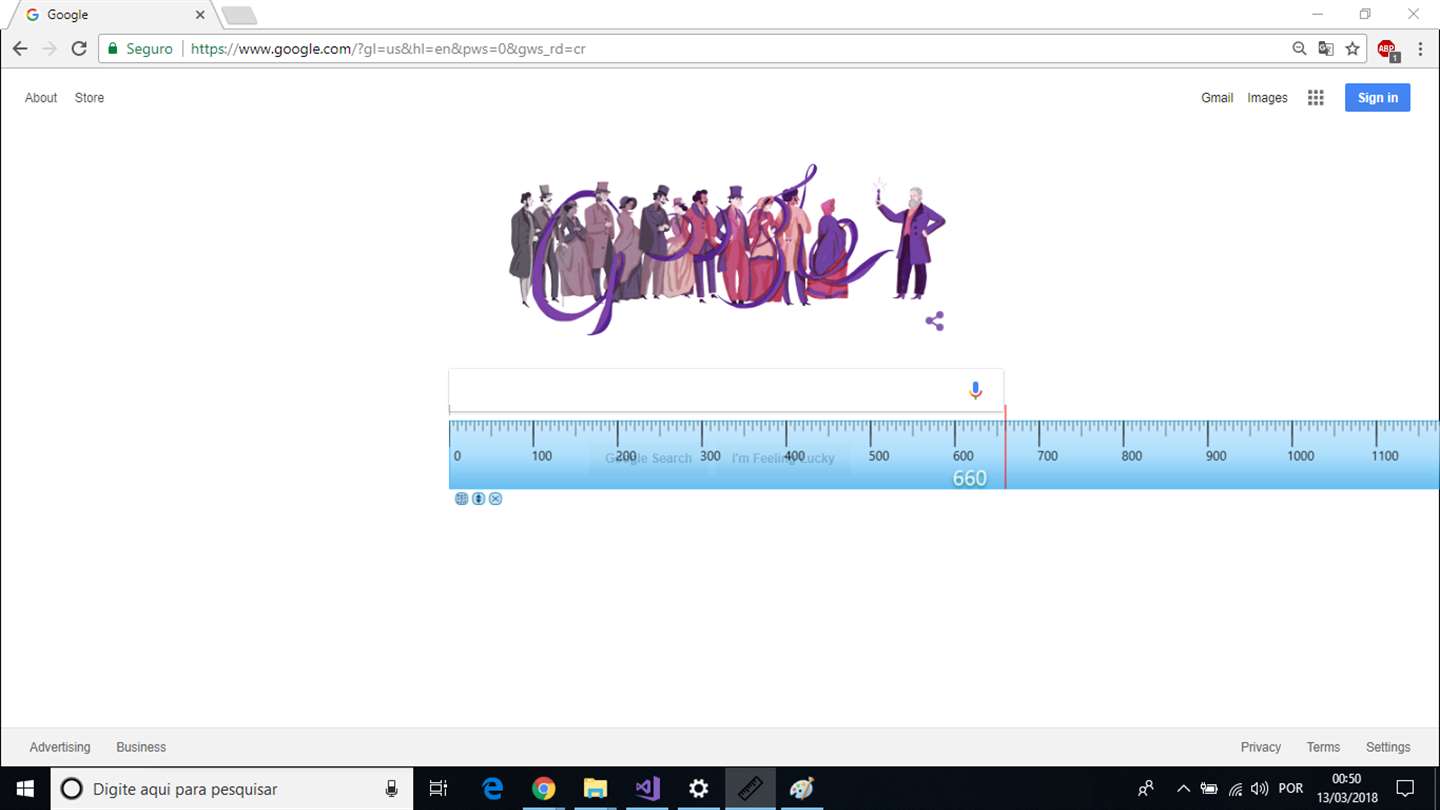
Task: Launch Microsoft Edge from taskbar
Action: [492, 789]
